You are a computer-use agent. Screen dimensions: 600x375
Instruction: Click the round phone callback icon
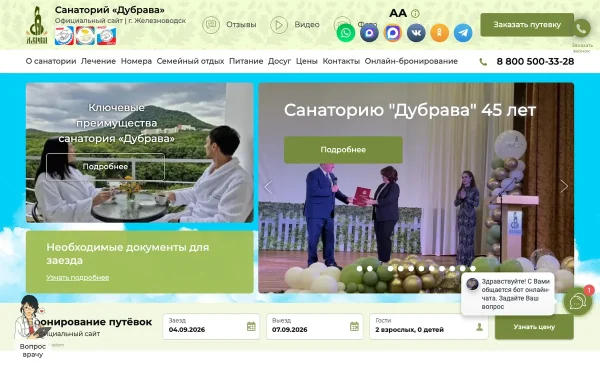(581, 28)
